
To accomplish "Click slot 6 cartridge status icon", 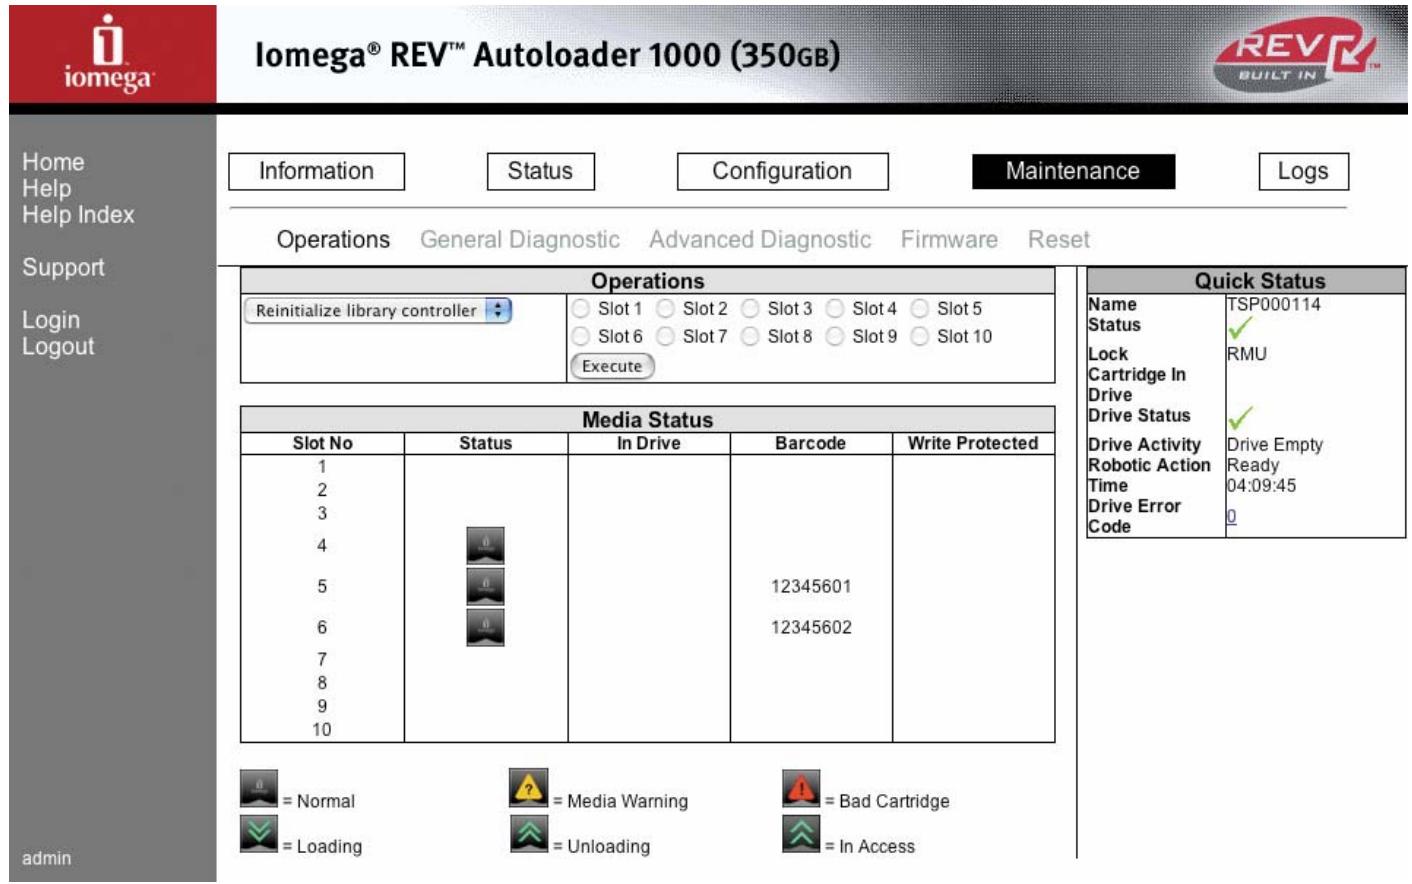I will coord(485,628).
